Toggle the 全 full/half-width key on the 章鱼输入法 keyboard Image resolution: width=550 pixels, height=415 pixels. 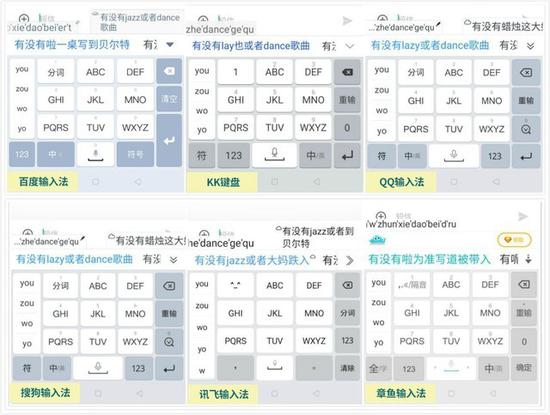coord(377,368)
